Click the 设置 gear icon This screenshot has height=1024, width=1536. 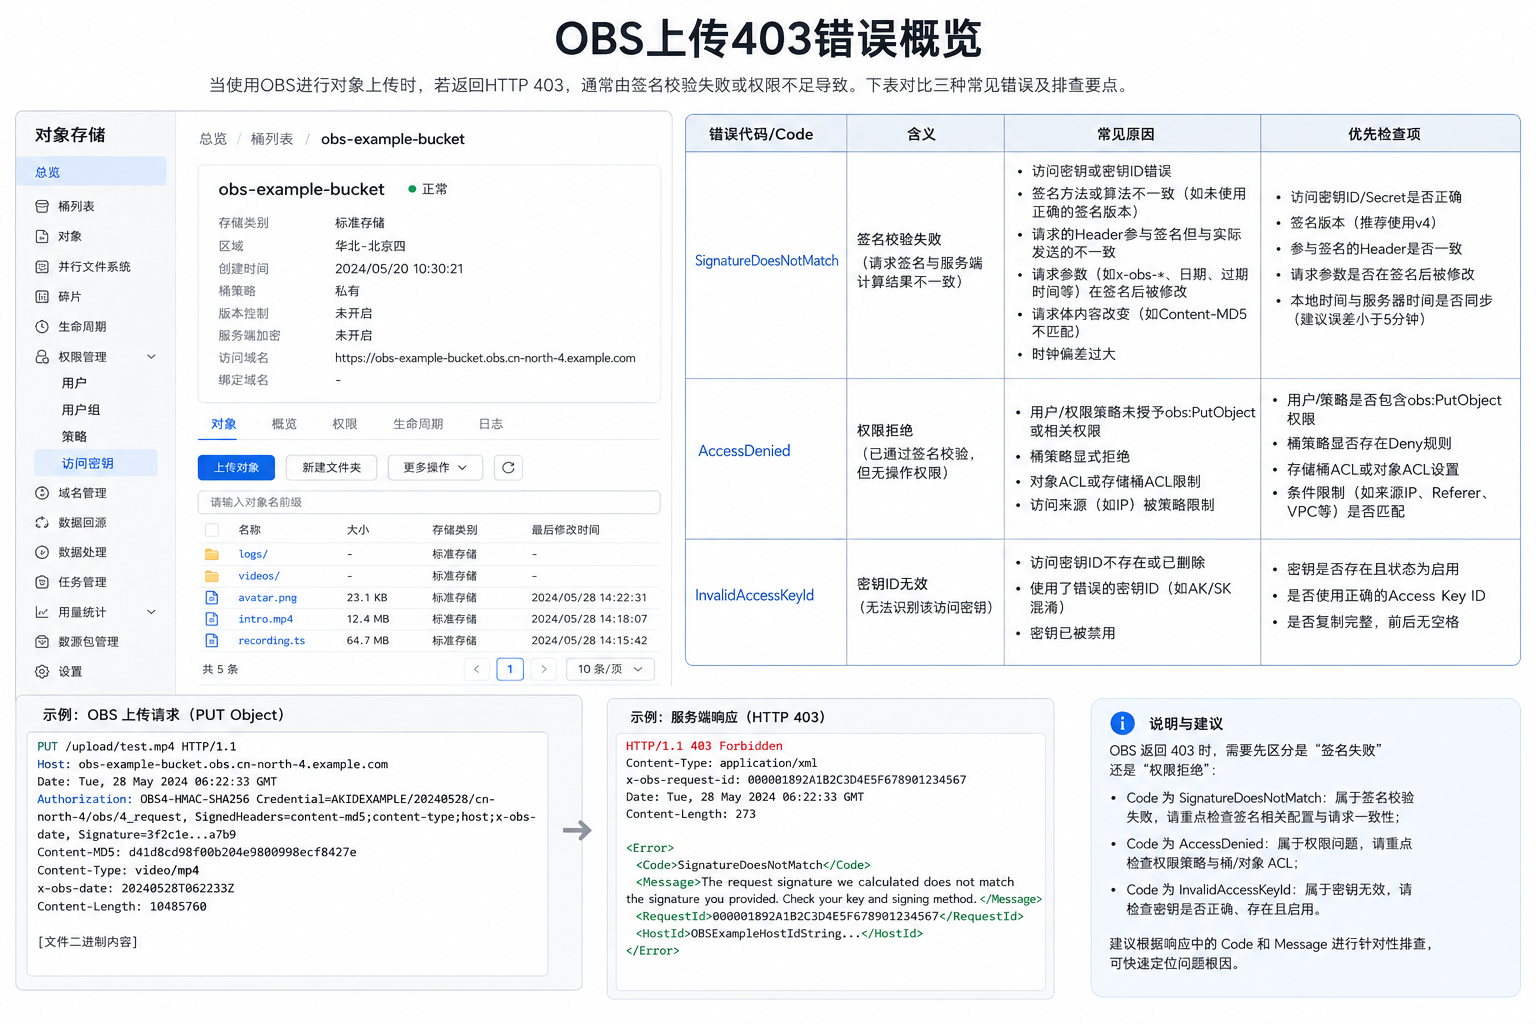coord(42,672)
